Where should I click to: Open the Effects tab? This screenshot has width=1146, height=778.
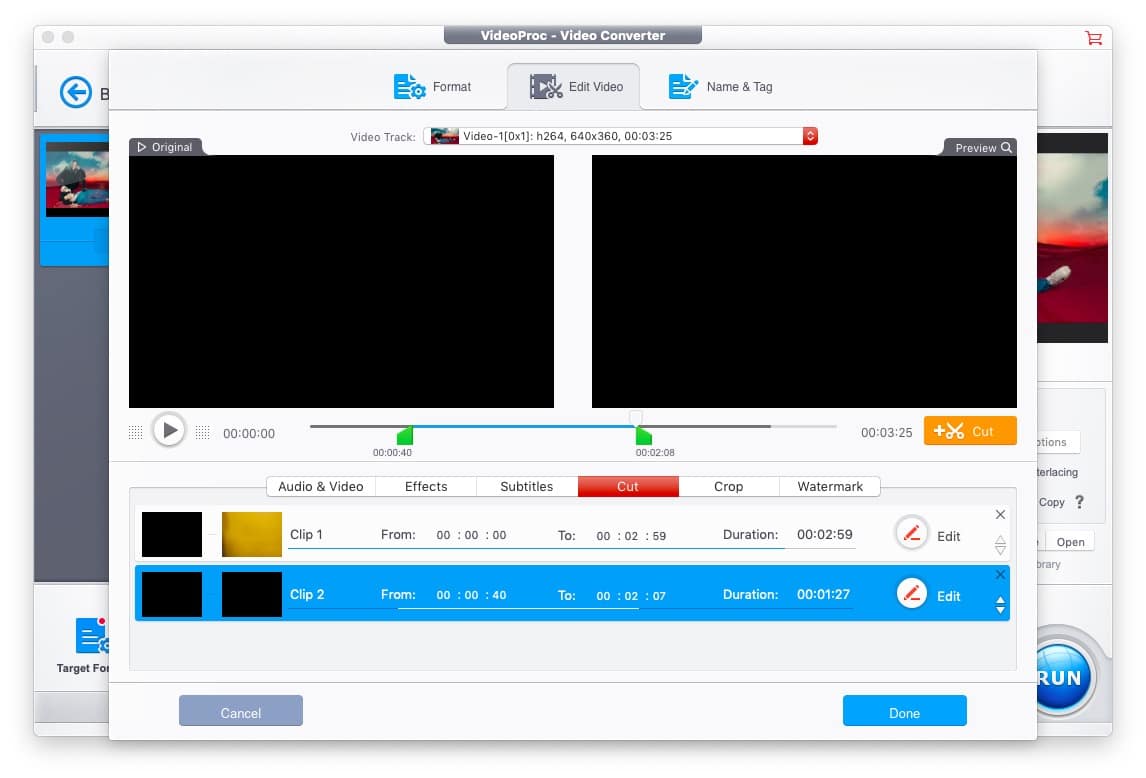click(x=426, y=486)
